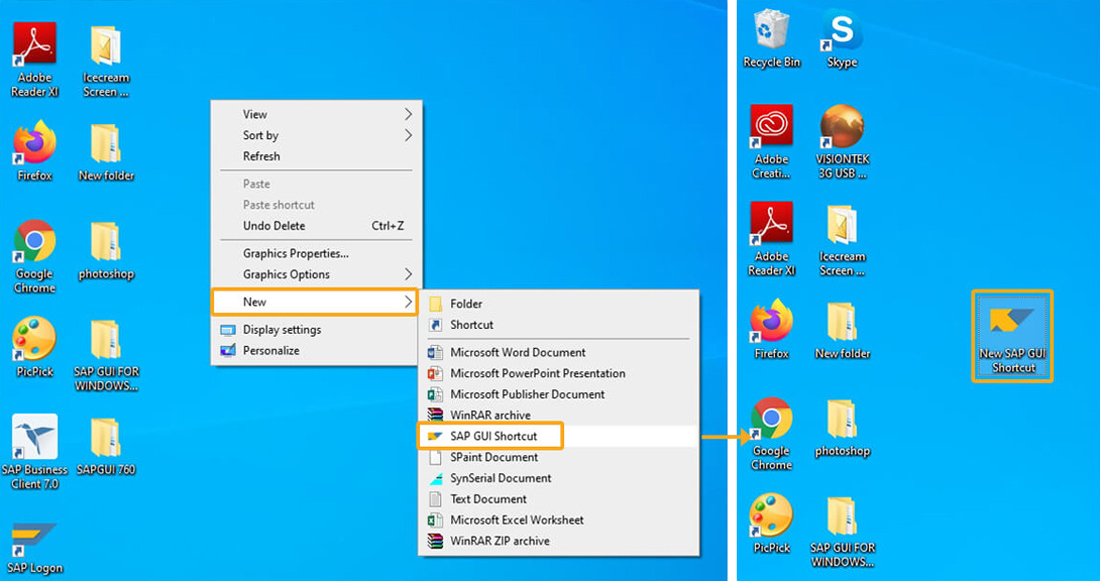Screen dimensions: 1100x581
Task: Create a new Microsoft Word Document
Action: 517,352
